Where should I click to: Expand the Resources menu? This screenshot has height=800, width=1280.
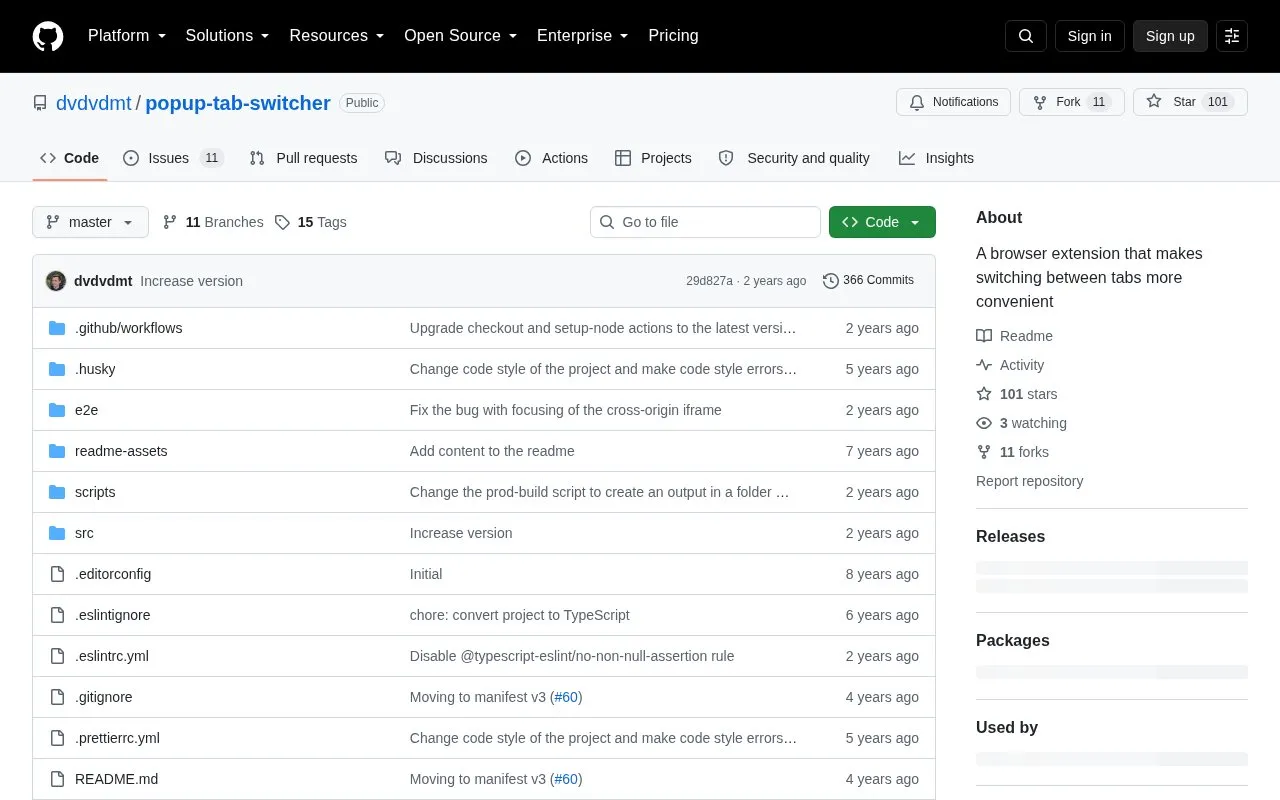pos(337,36)
